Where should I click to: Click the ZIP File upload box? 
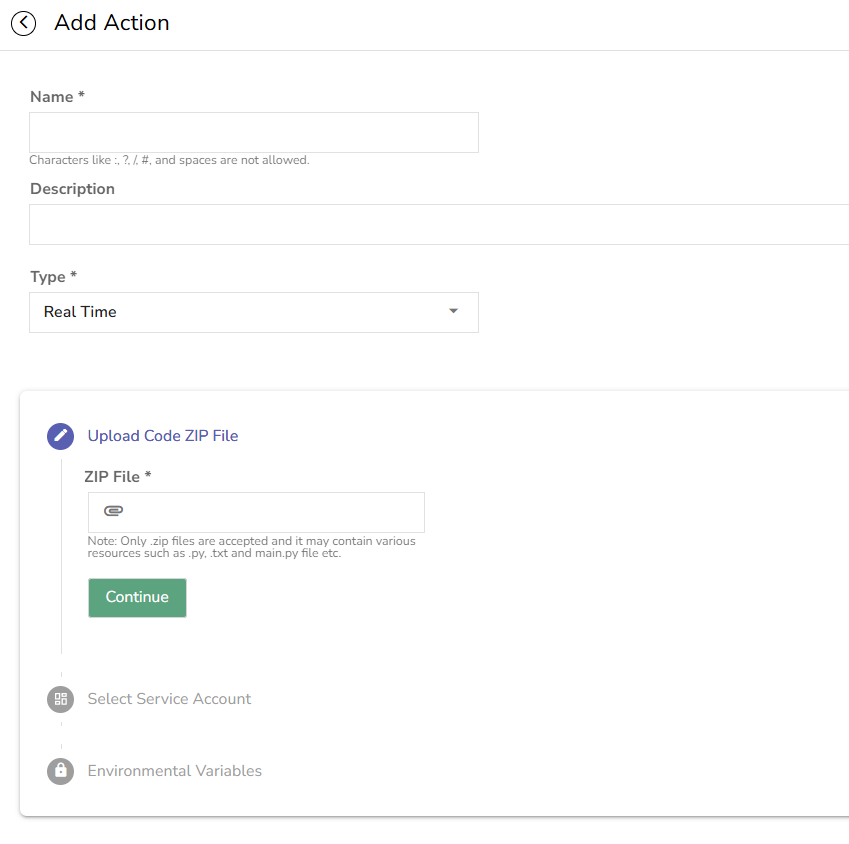point(255,510)
